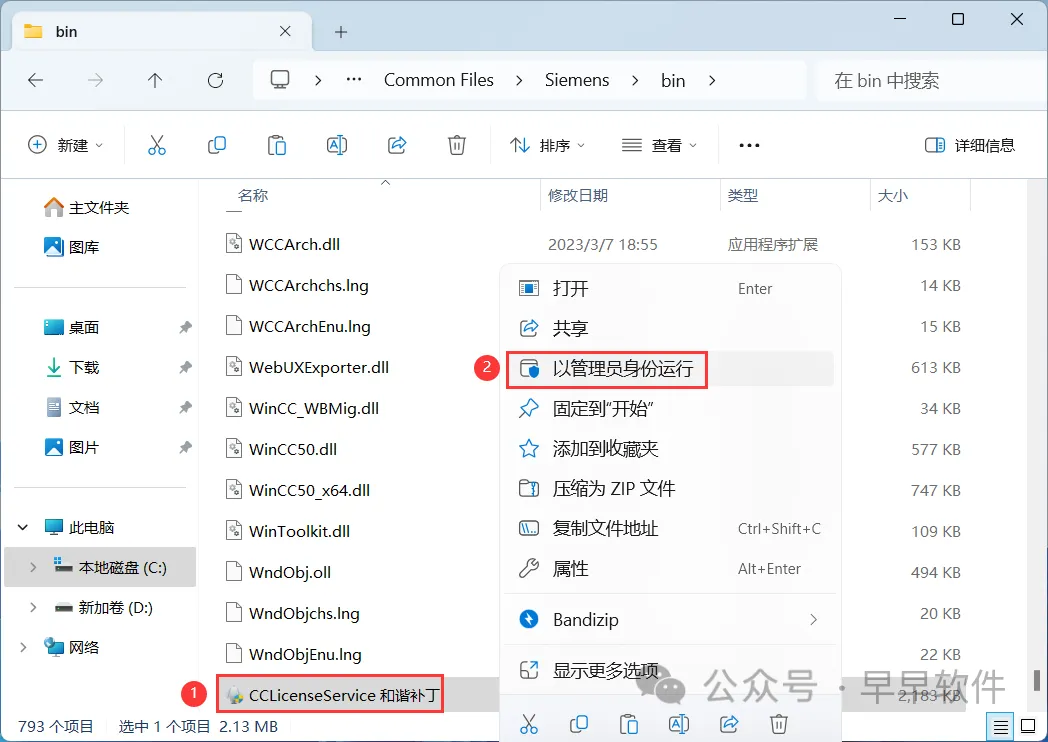
Task: Click the chevron after bin in the address bar
Action: [712, 81]
